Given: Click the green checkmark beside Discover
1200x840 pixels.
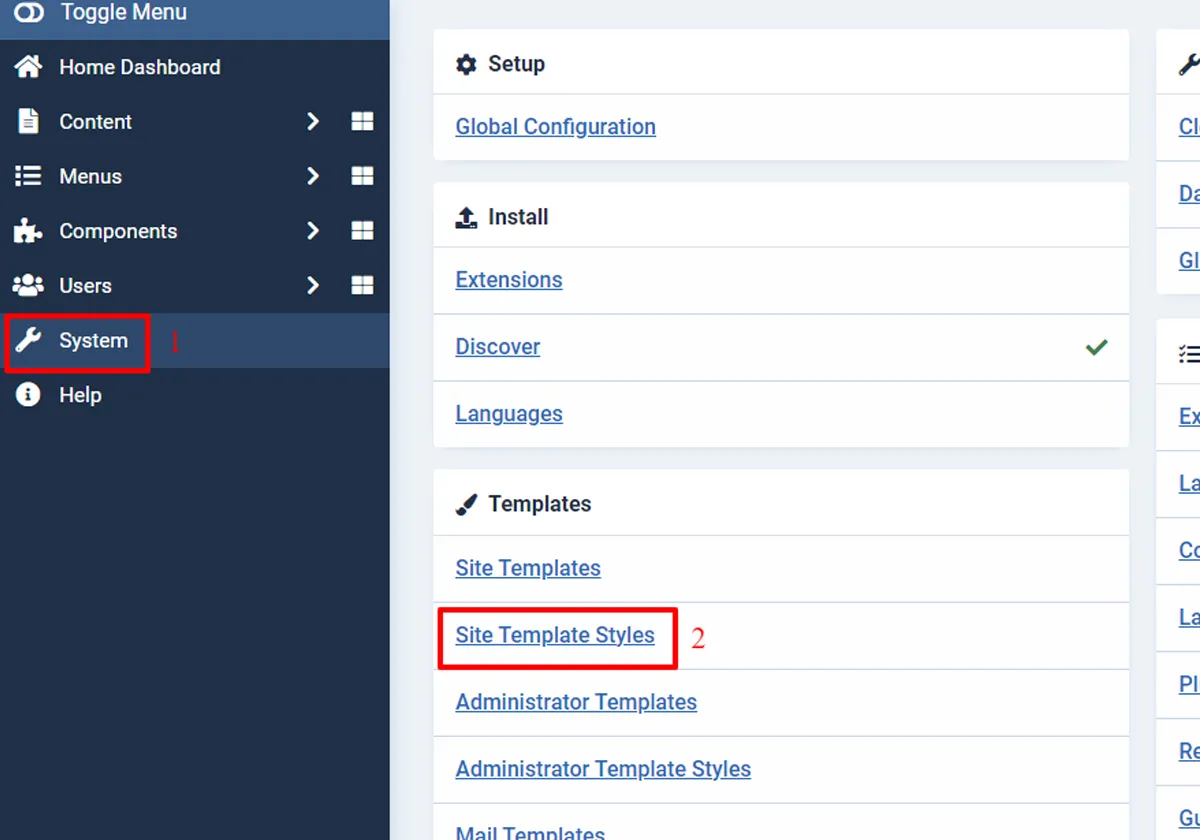Looking at the screenshot, I should click(x=1097, y=347).
